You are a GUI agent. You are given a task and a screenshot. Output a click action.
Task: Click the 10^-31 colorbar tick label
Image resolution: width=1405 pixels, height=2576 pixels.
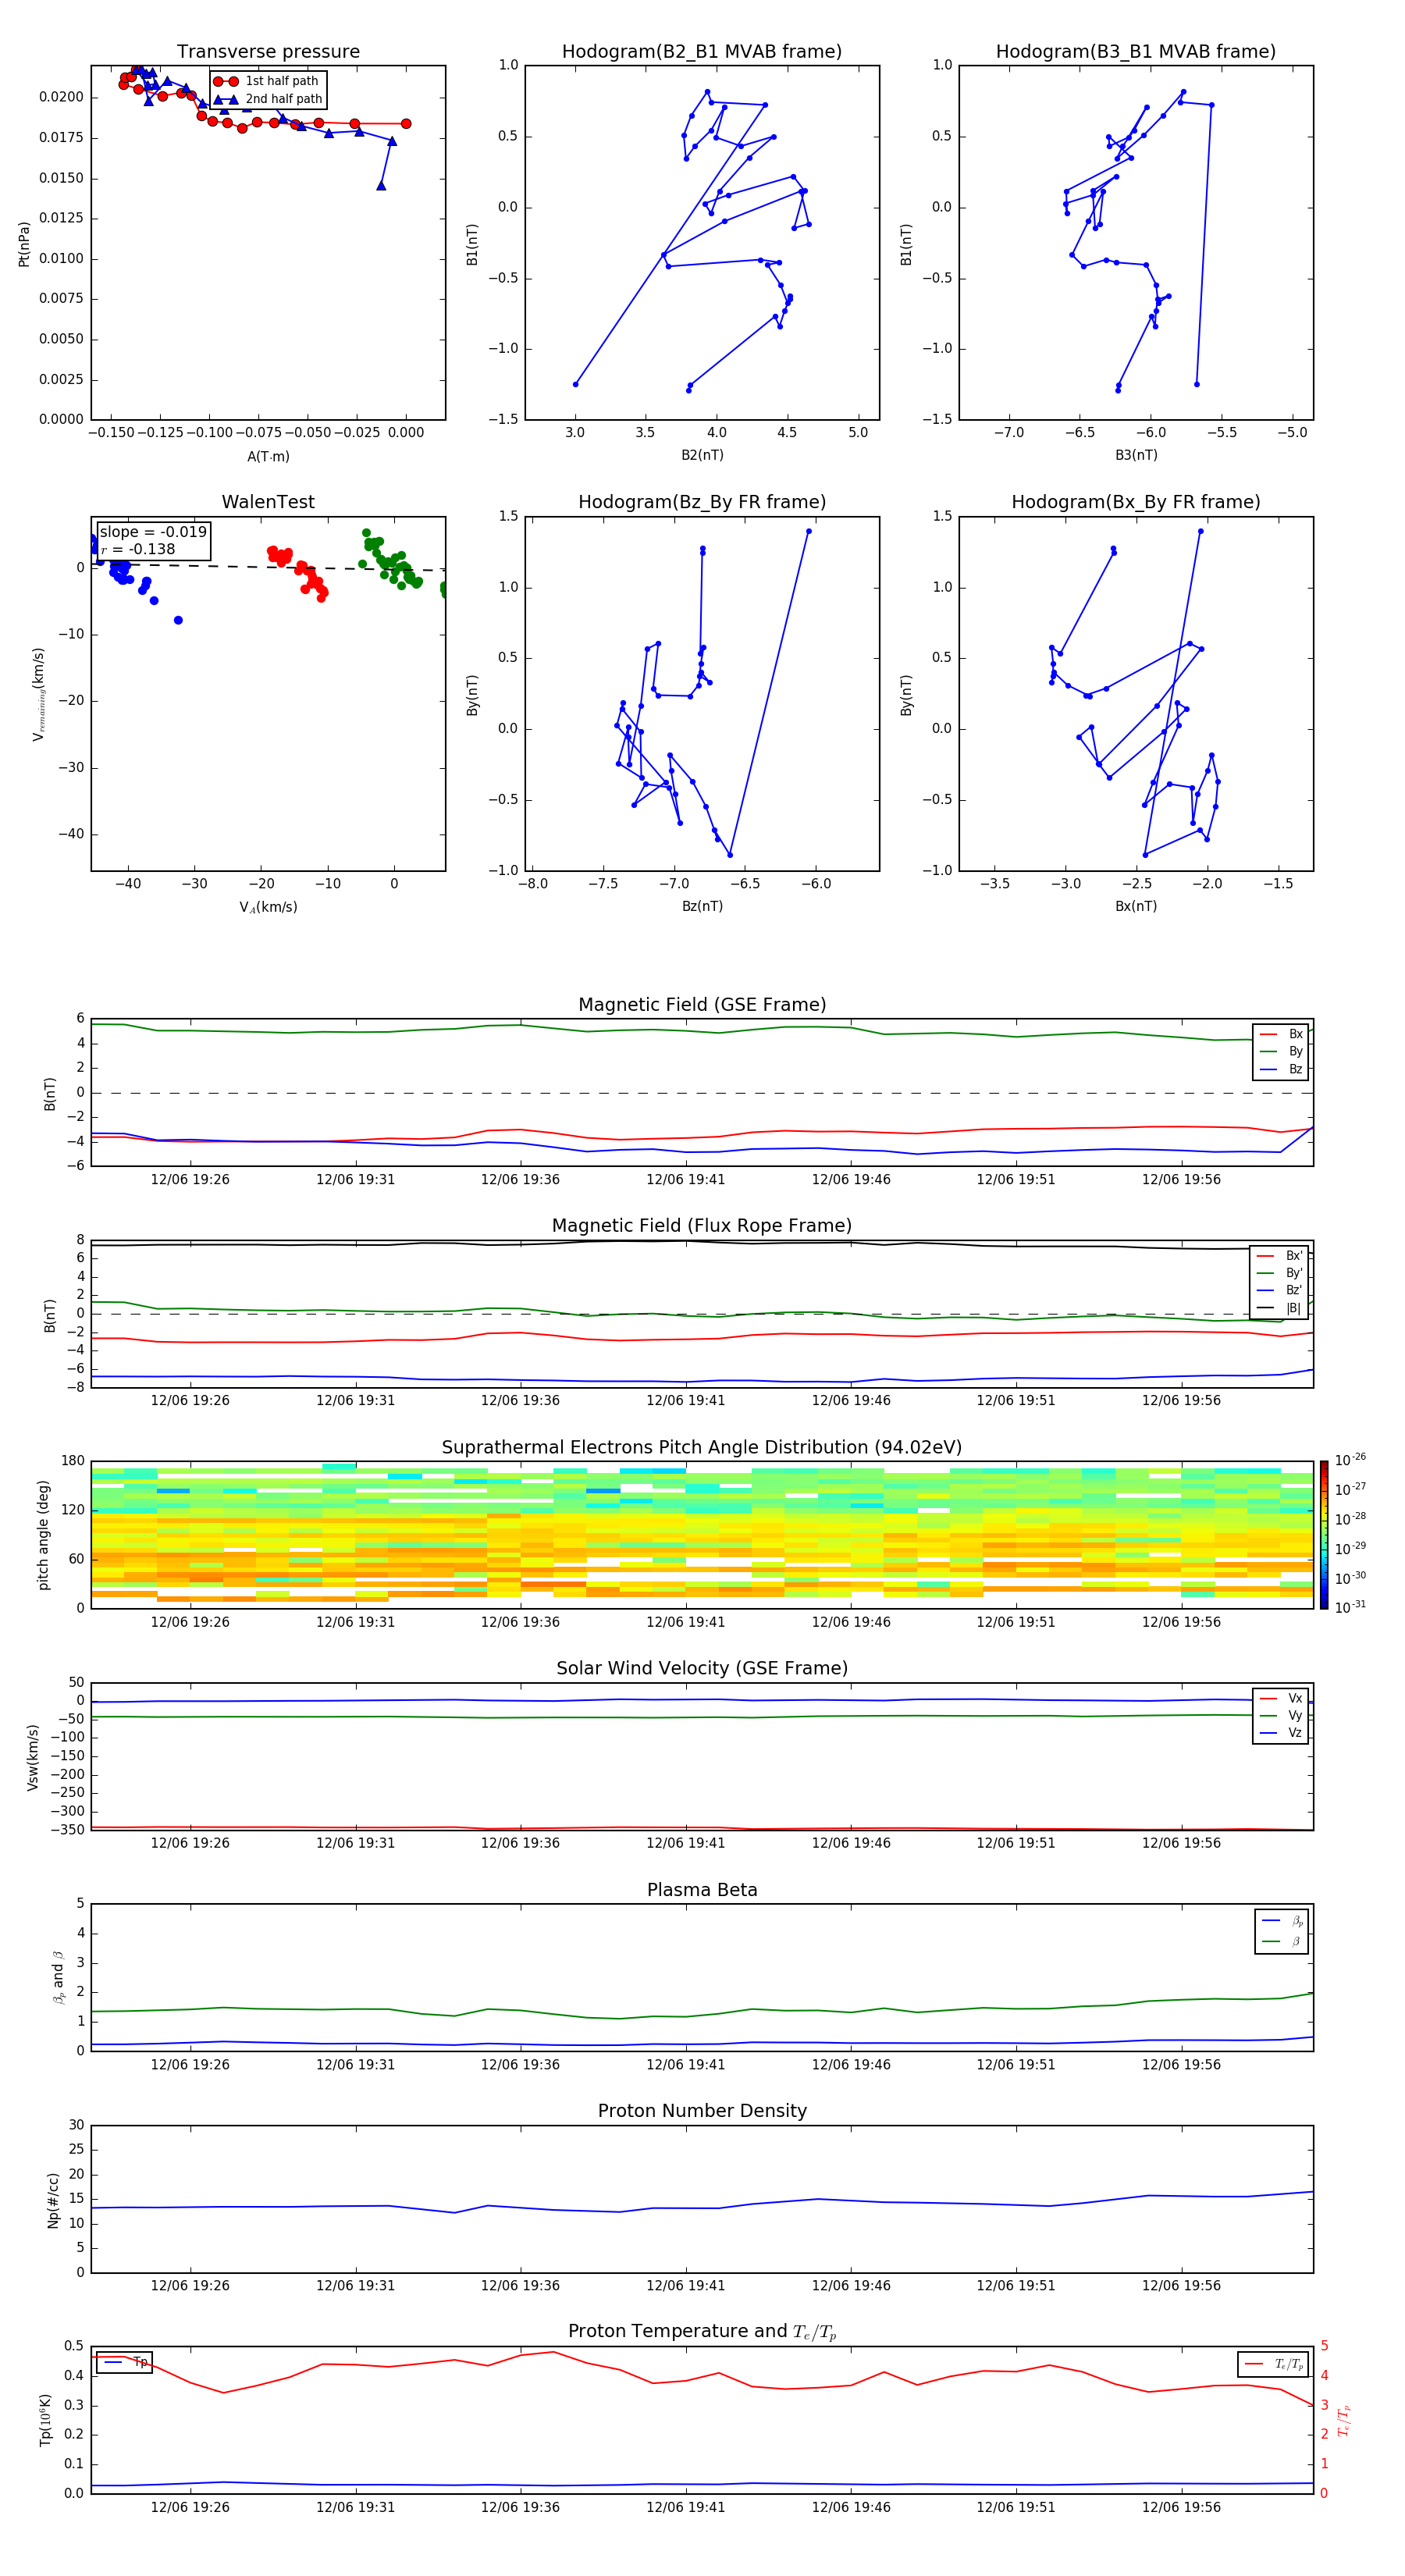click(1350, 1607)
